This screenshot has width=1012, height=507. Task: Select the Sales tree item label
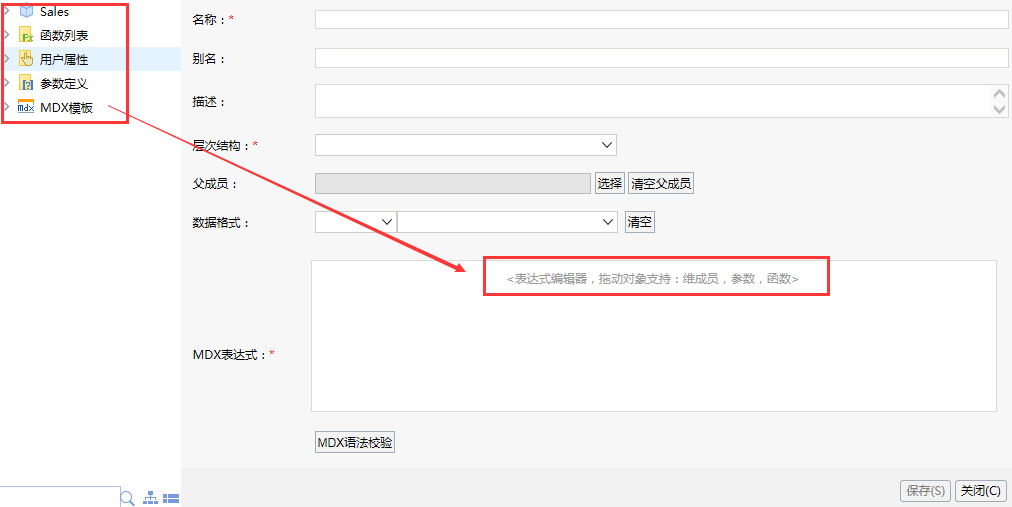[54, 11]
